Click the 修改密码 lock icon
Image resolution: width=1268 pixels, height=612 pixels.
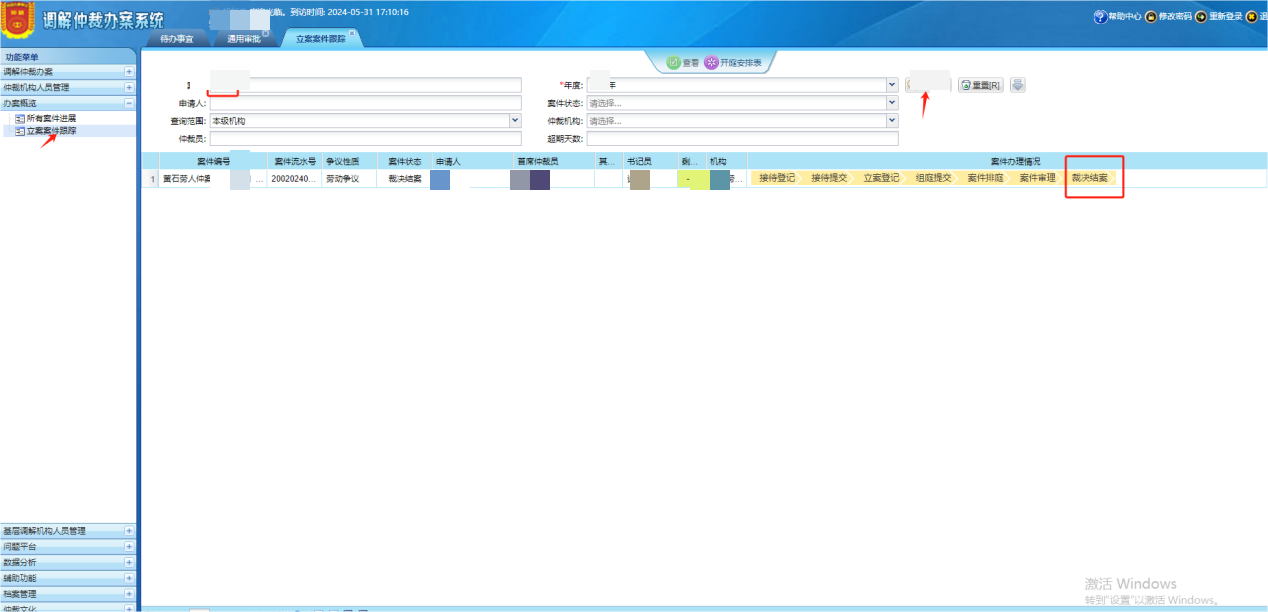(x=1151, y=17)
